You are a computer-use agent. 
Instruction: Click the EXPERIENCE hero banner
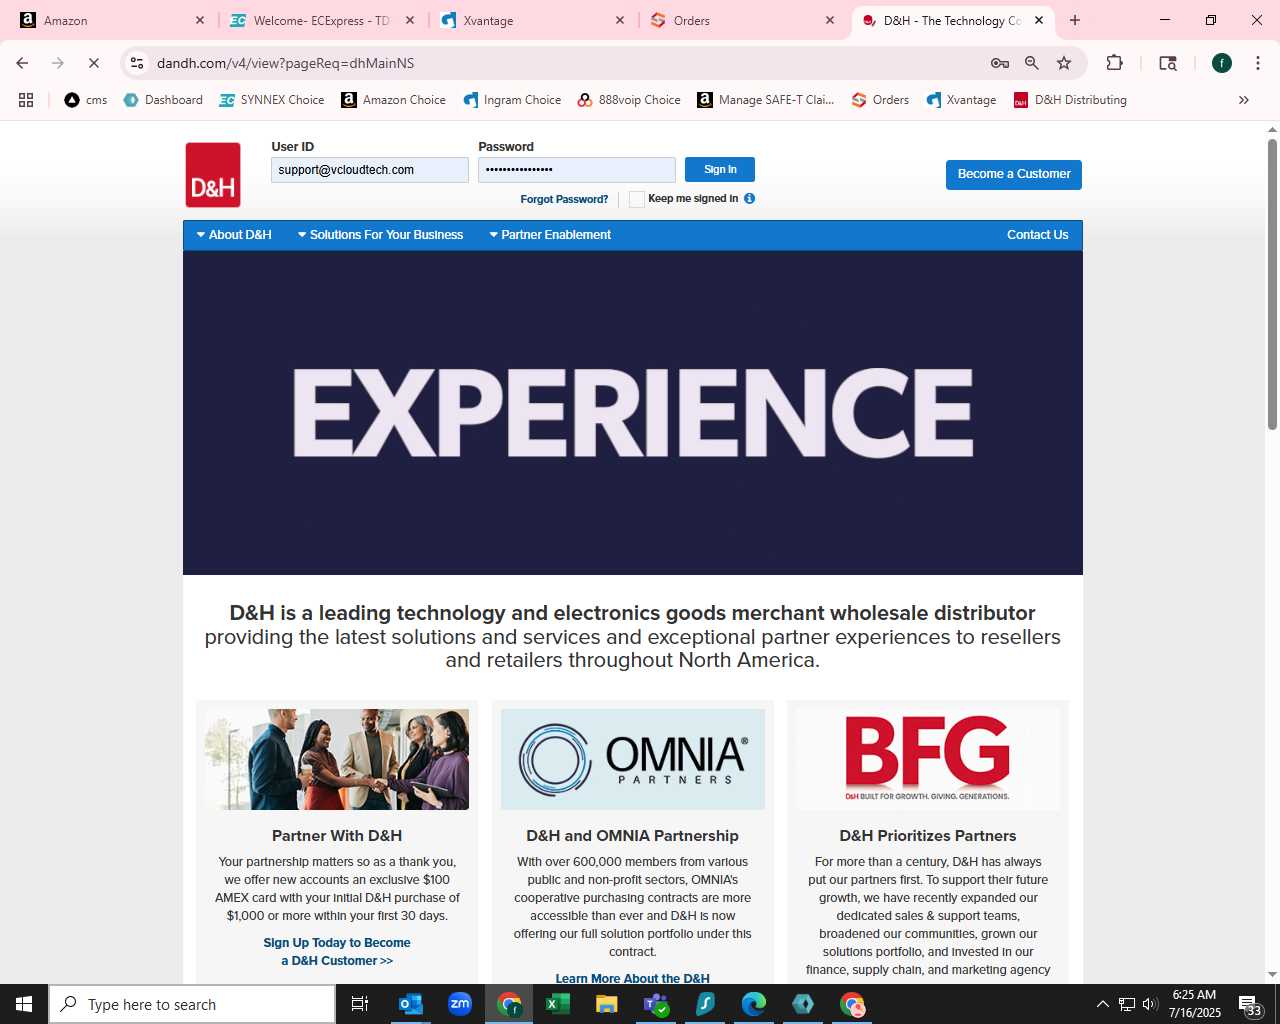(633, 413)
